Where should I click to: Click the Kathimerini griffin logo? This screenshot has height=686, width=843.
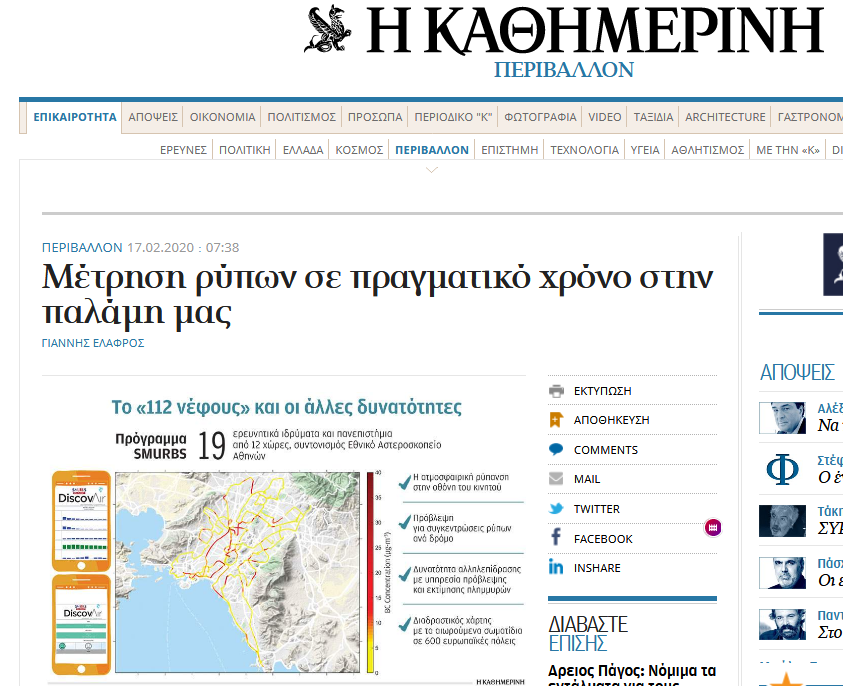[328, 29]
